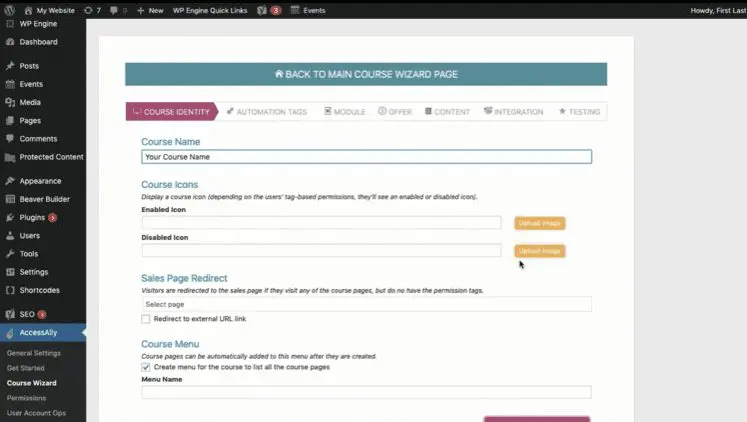Click the Events calendar icon in admin bar
The image size is (747, 422).
[x=295, y=10]
